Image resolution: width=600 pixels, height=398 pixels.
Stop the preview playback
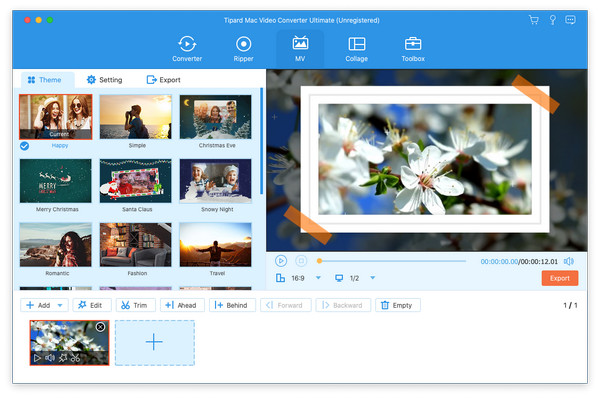tap(301, 261)
